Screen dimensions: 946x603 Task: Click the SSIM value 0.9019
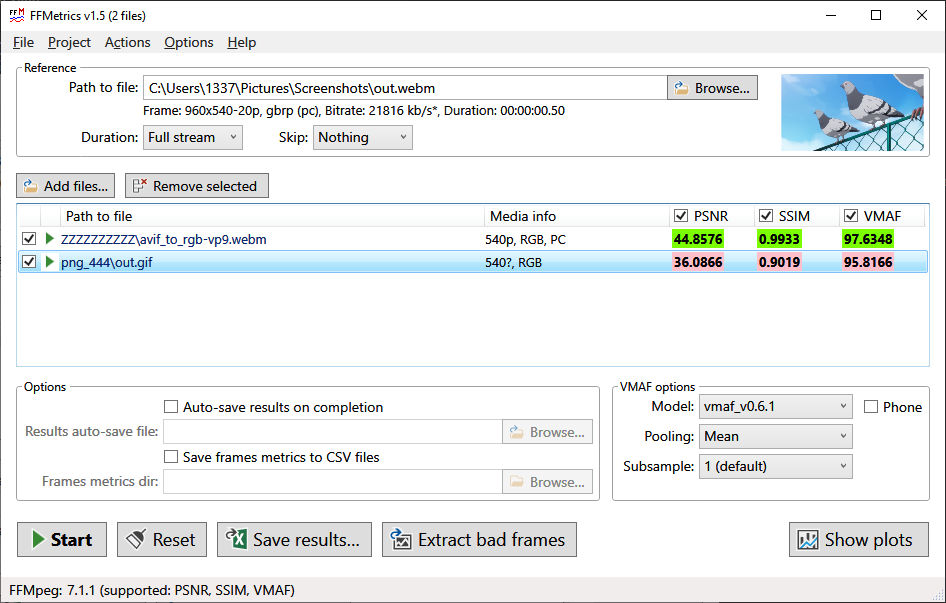[779, 262]
